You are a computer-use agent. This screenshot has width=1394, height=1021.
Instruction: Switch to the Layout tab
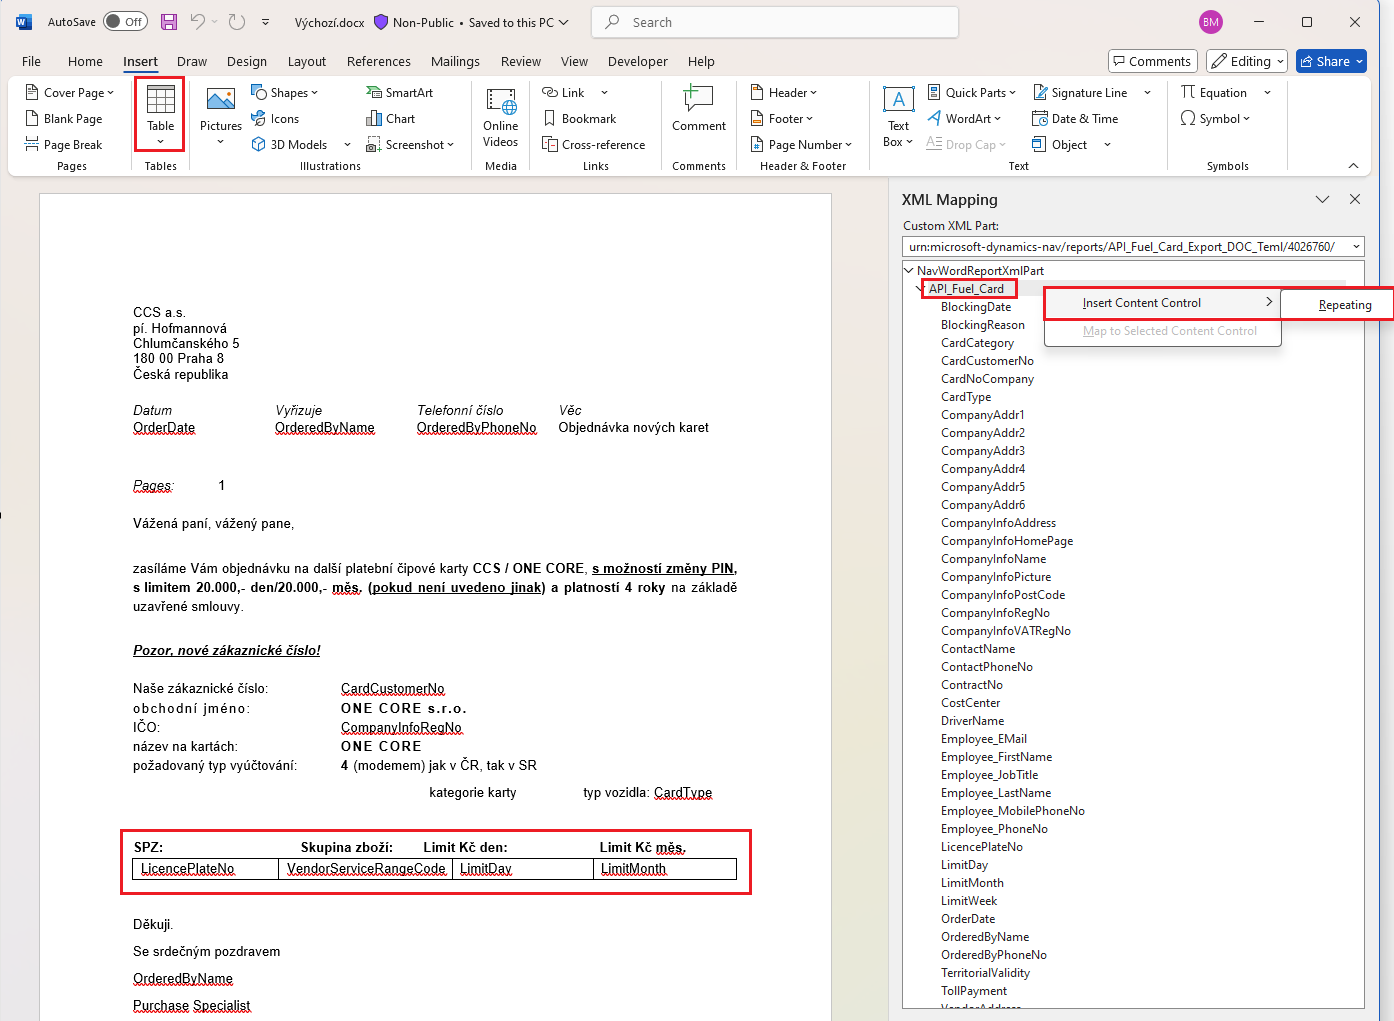point(306,61)
